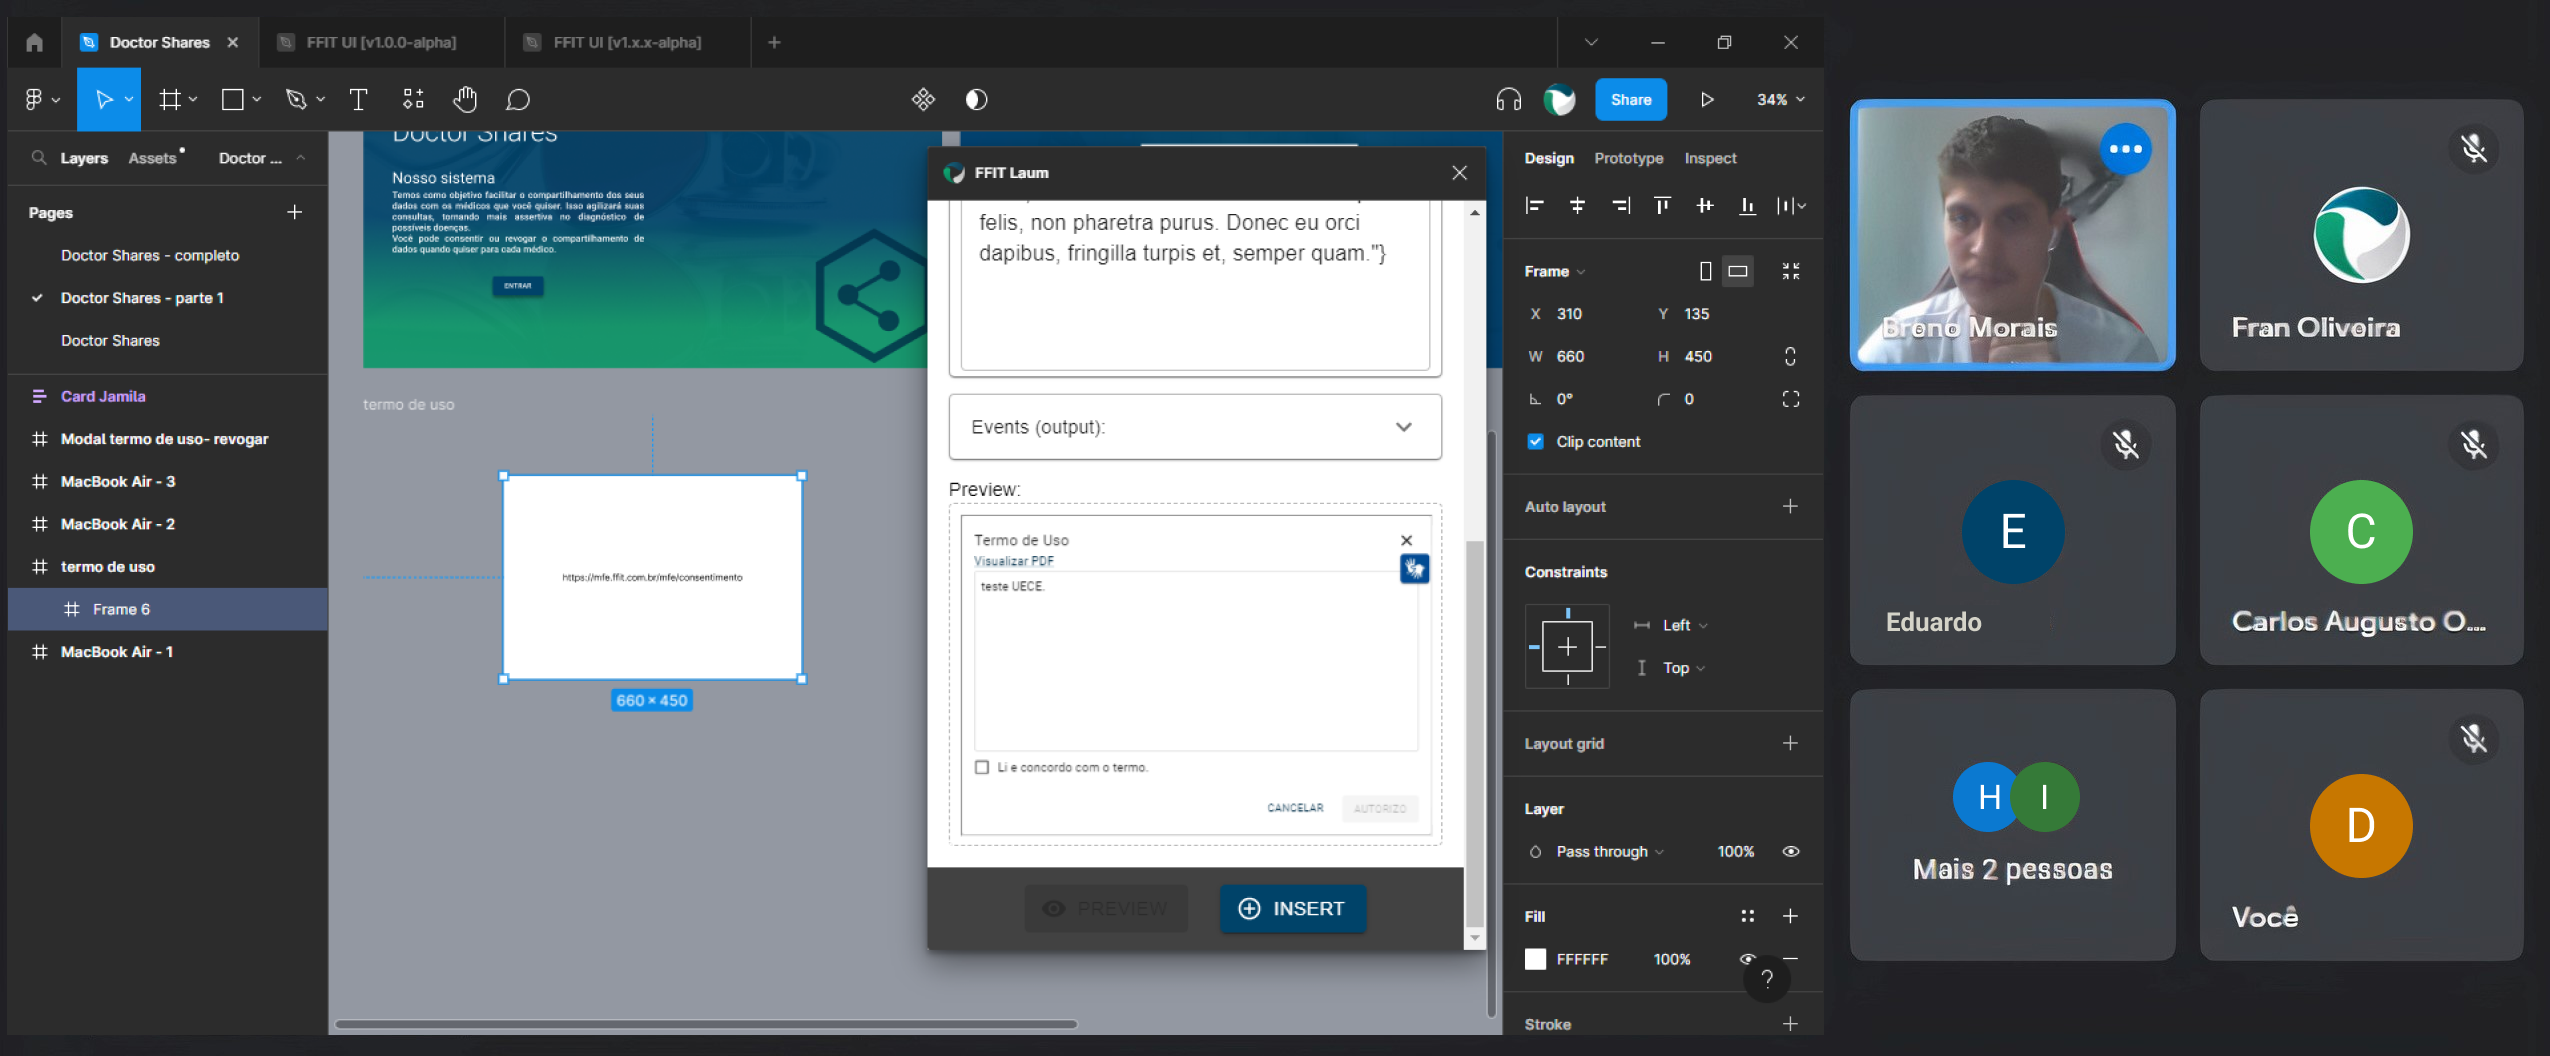Open the Assets tab

pyautogui.click(x=152, y=158)
